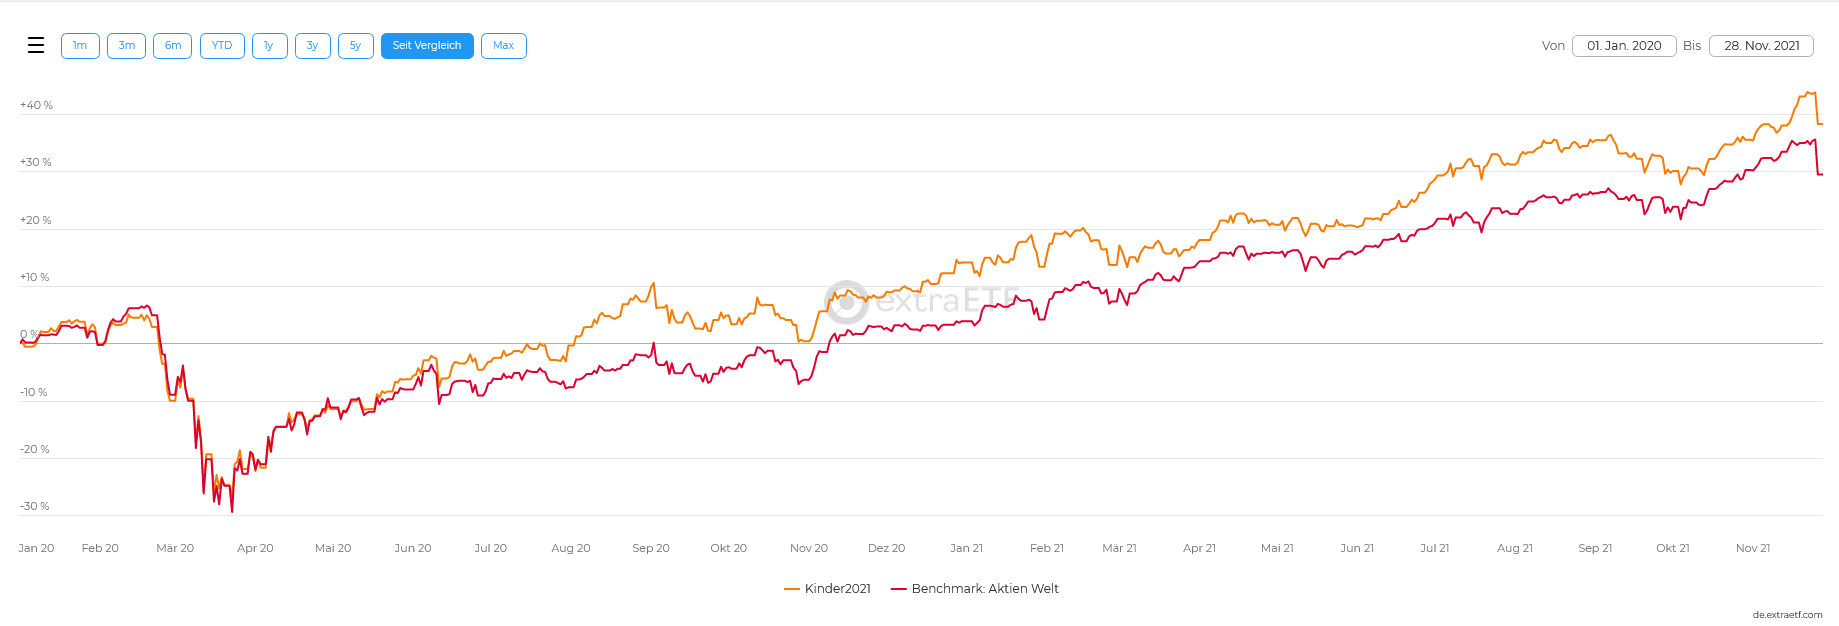Show the Max time range
This screenshot has height=626, width=1839.
coord(504,46)
